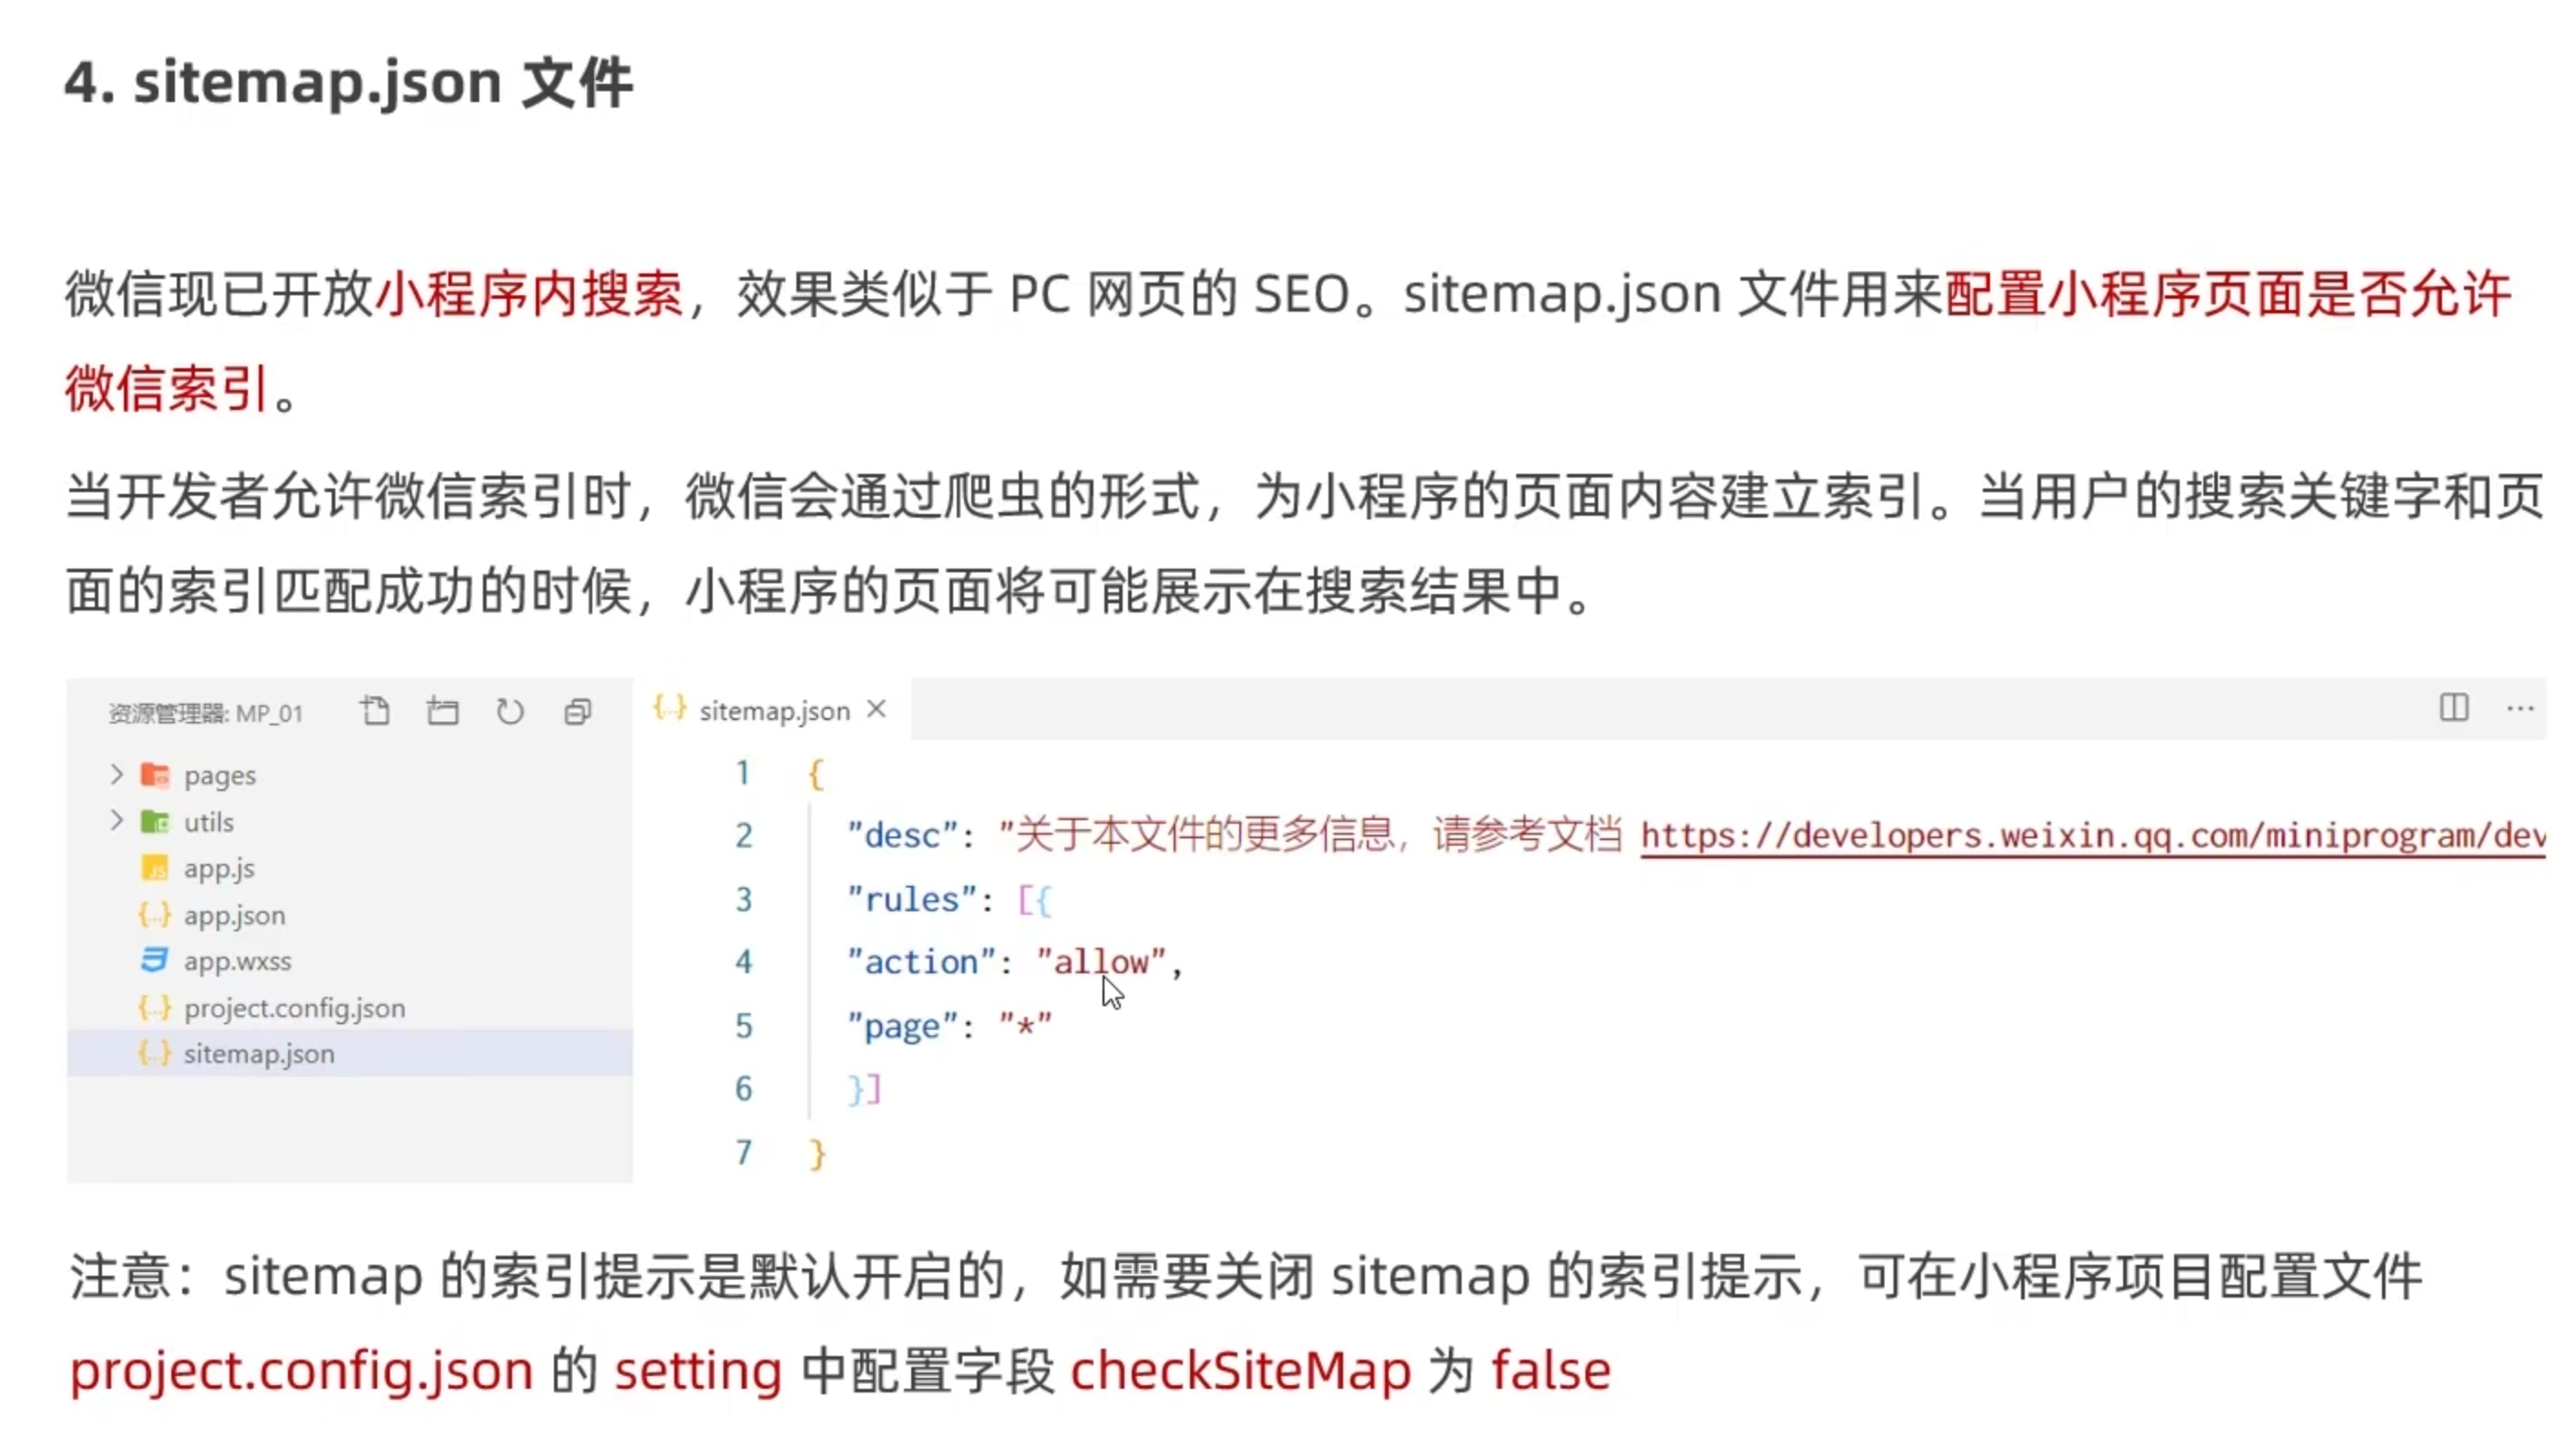The image size is (2576, 1438).
Task: Open project.config.json in the file tree
Action: [294, 1008]
